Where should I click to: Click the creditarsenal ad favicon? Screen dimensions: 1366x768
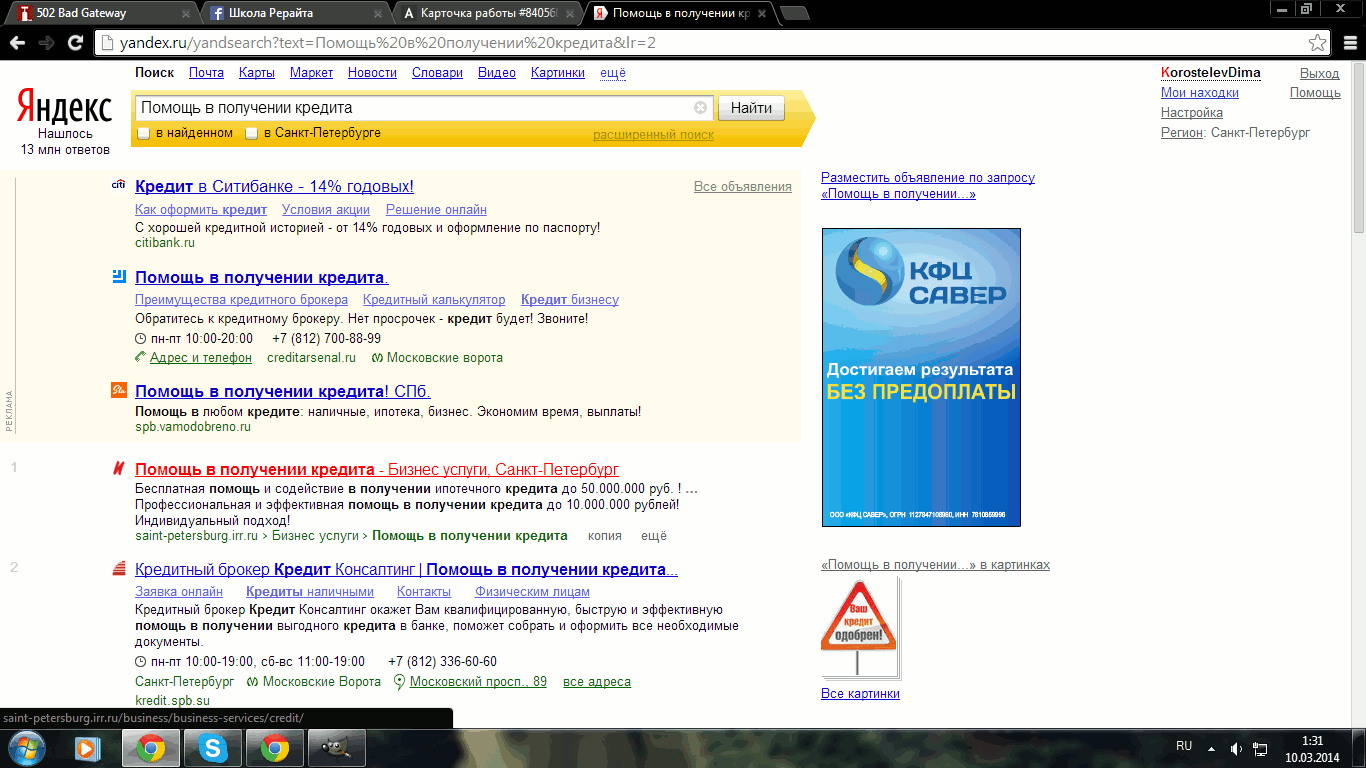(118, 276)
